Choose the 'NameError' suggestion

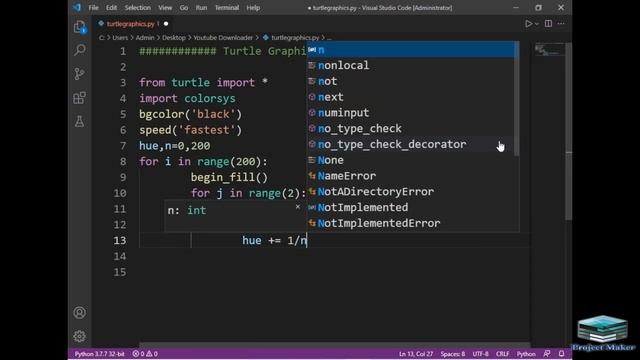(410, 176)
